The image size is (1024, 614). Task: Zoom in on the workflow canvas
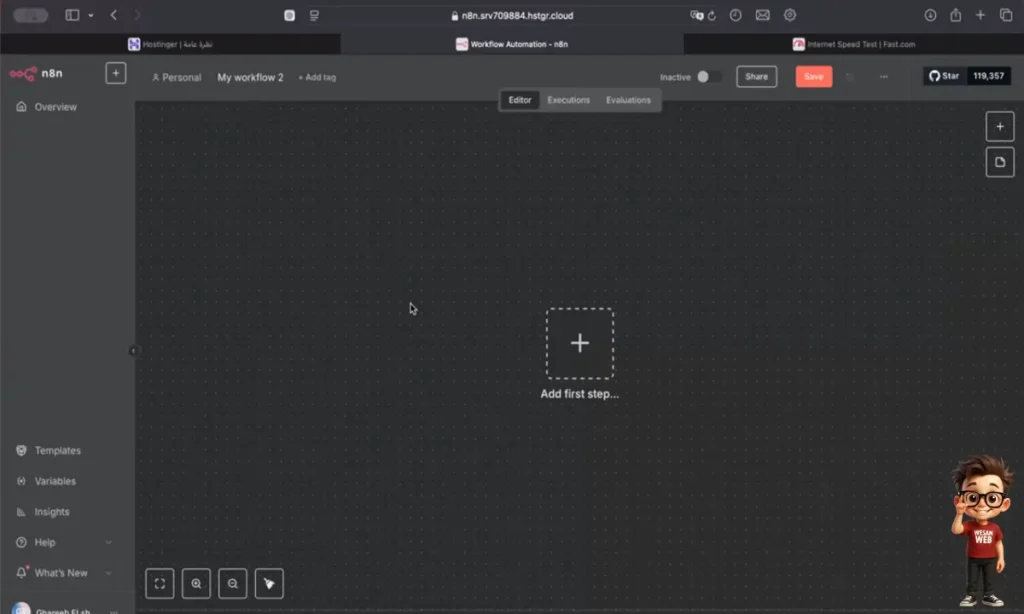196,583
